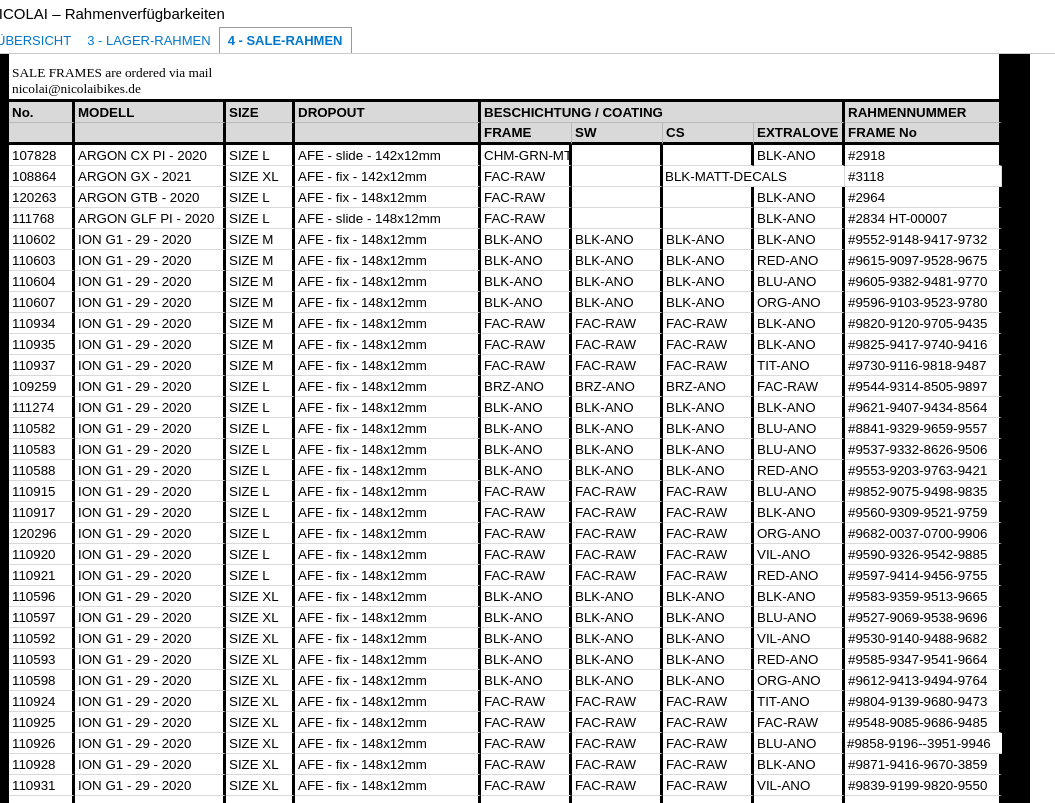Switch to the 3 - LAGER-RAHMEN tab
The height and width of the screenshot is (803, 1055).
[148, 41]
